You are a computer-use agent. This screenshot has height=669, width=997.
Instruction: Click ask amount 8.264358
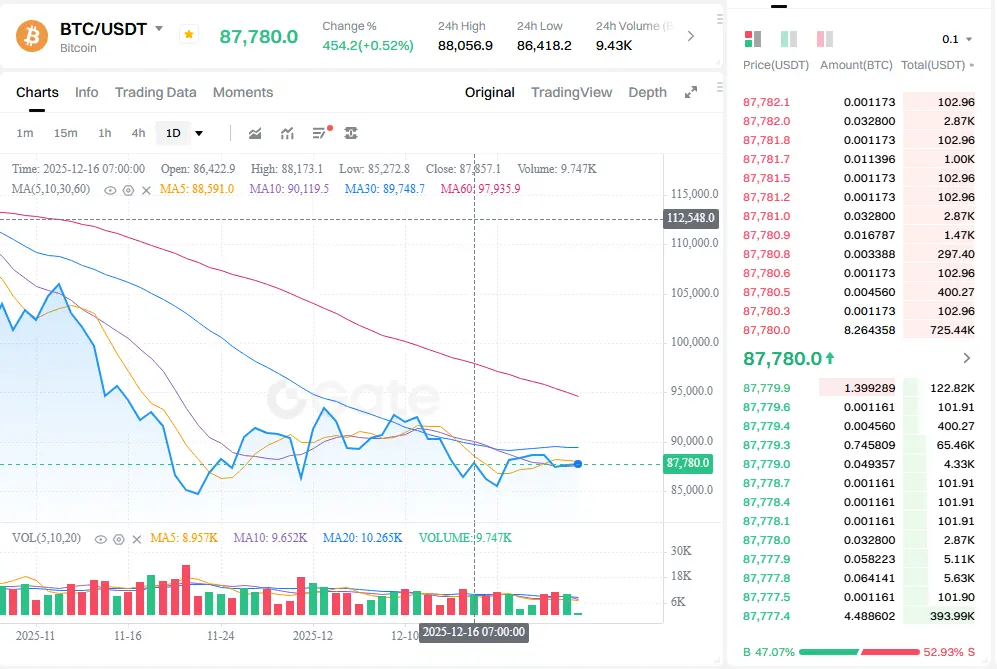point(869,330)
